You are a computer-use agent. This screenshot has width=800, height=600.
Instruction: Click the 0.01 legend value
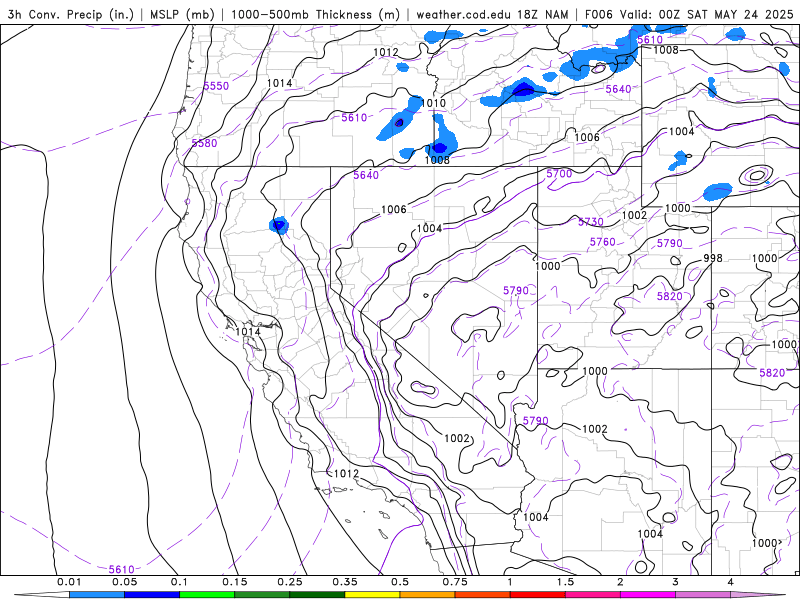point(69,582)
